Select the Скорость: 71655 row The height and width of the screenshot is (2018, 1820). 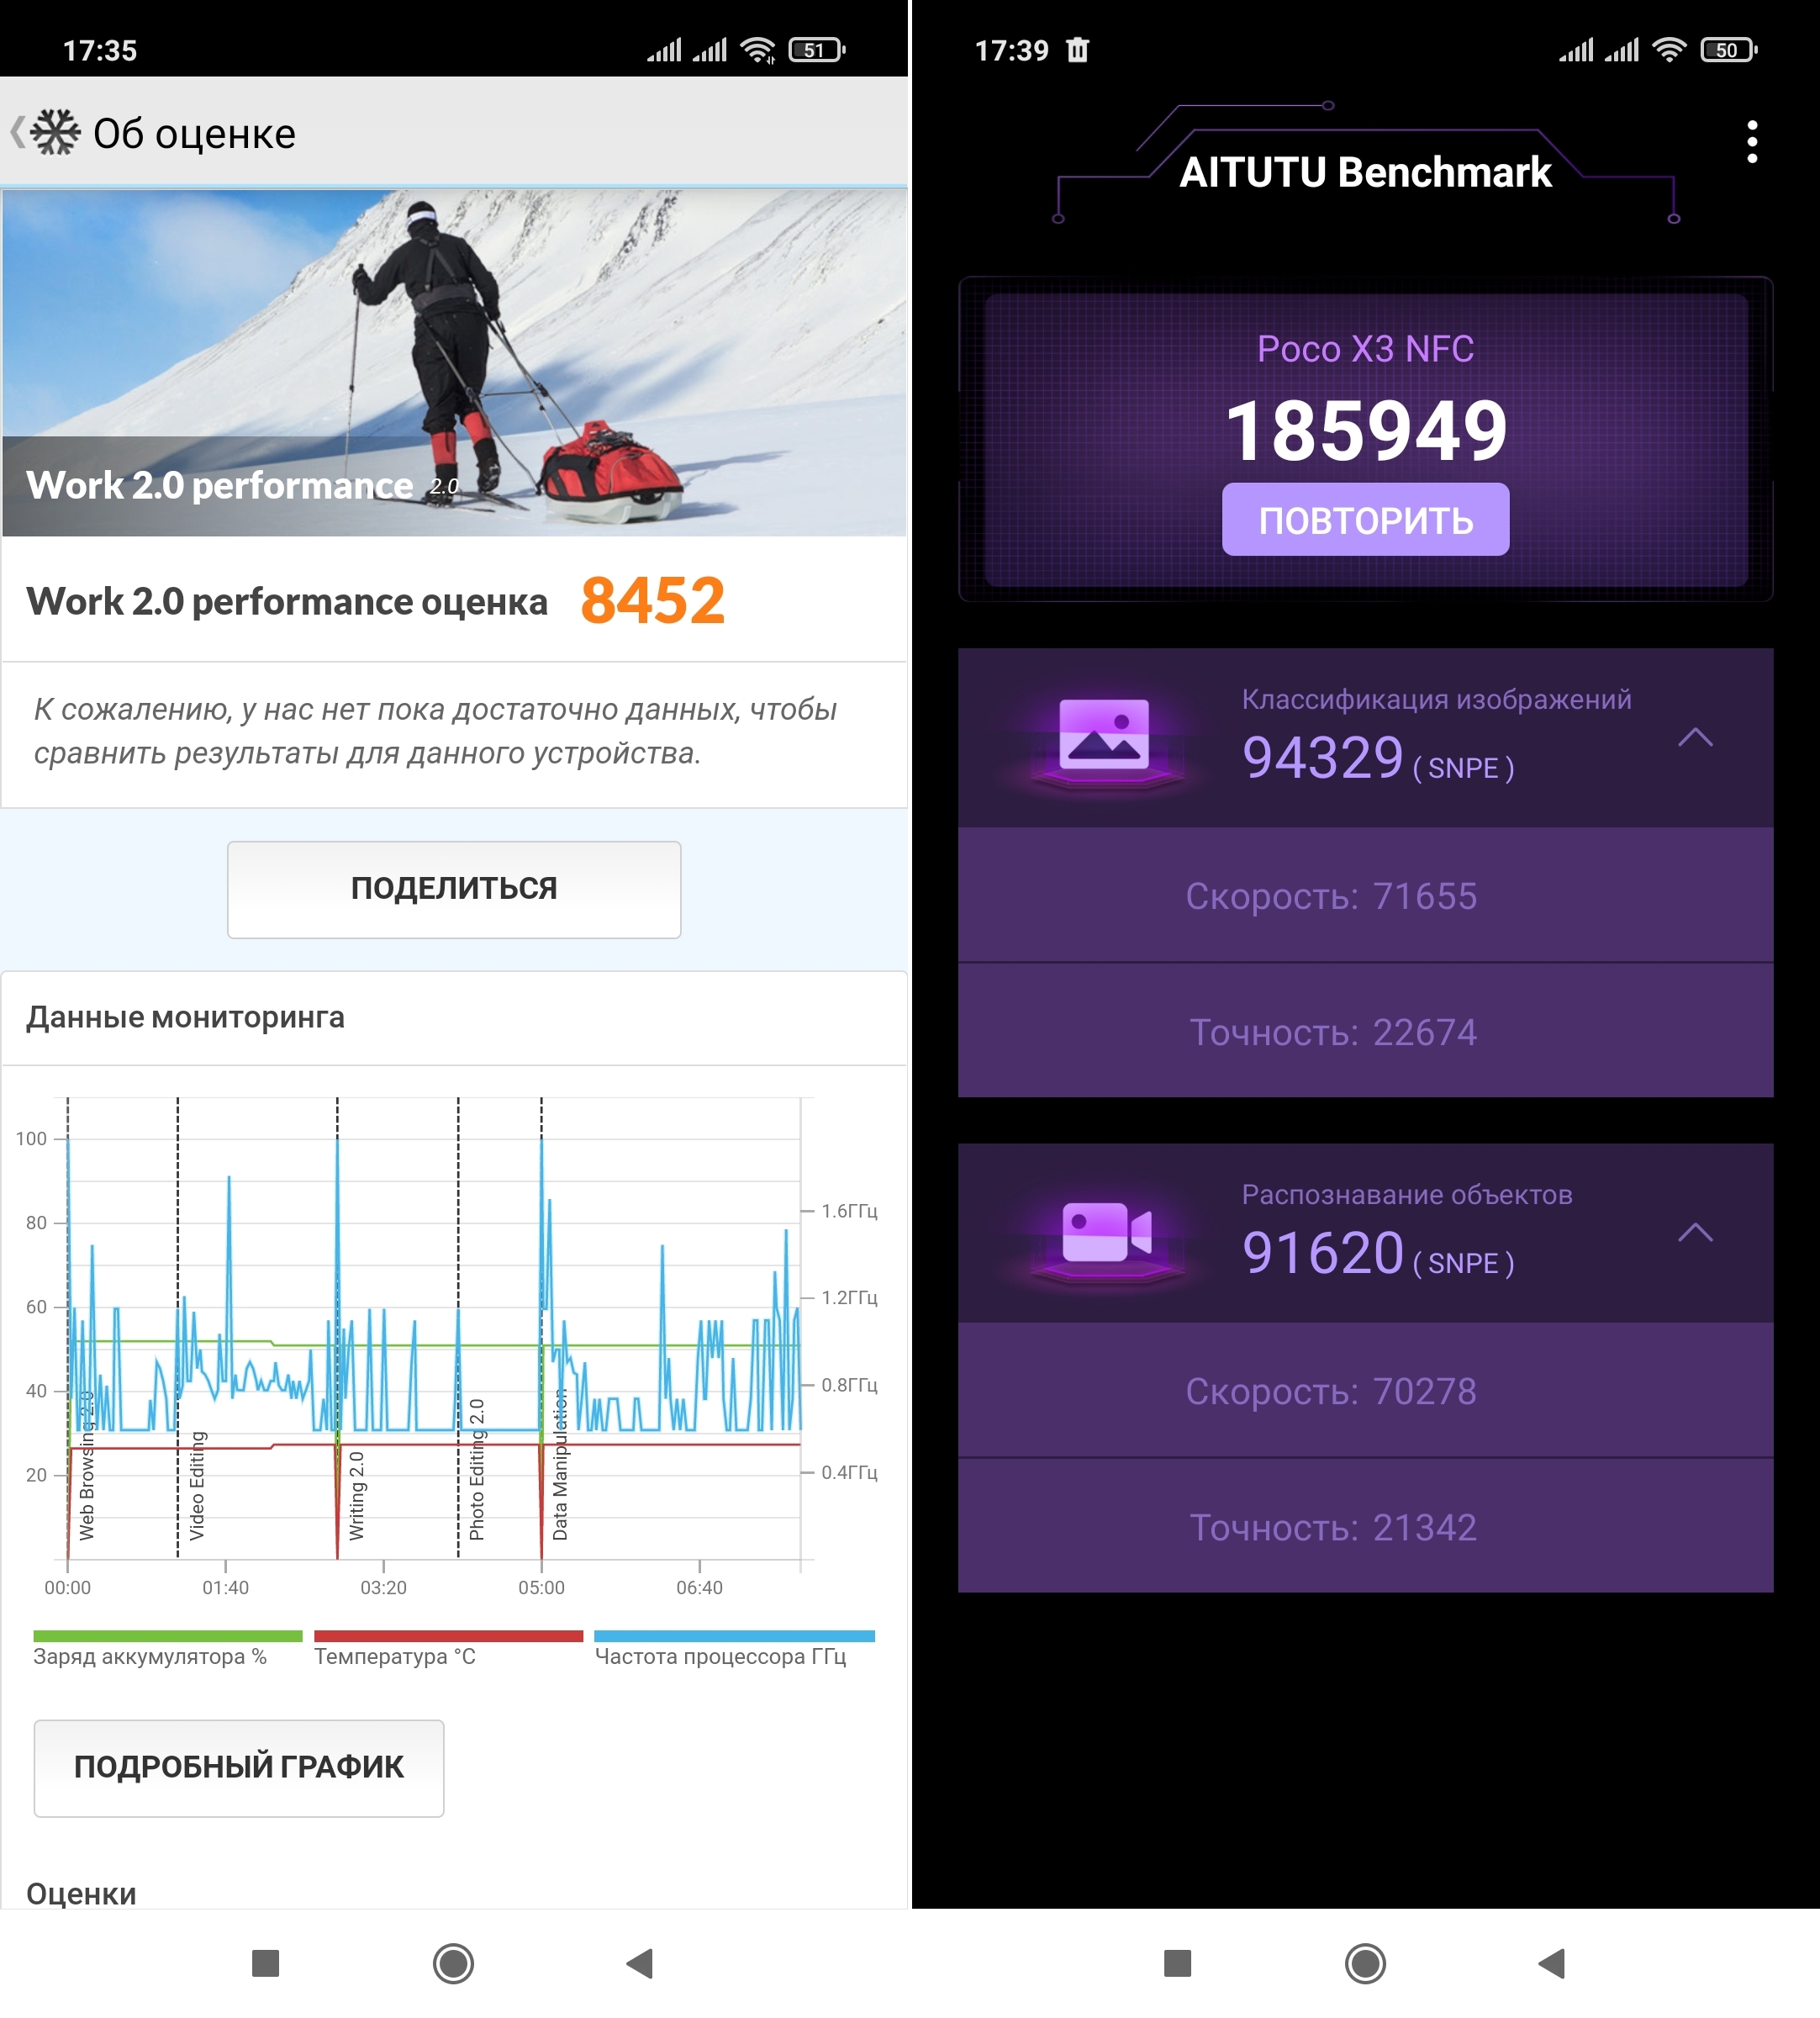pyautogui.click(x=1365, y=896)
